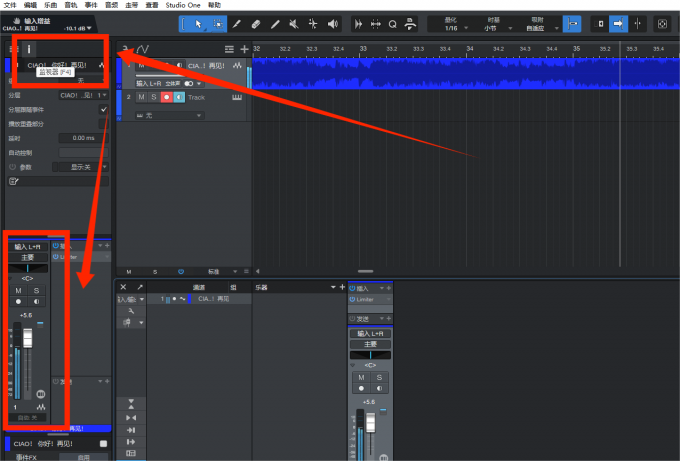Open the mixer wrench settings icon

coord(131,311)
